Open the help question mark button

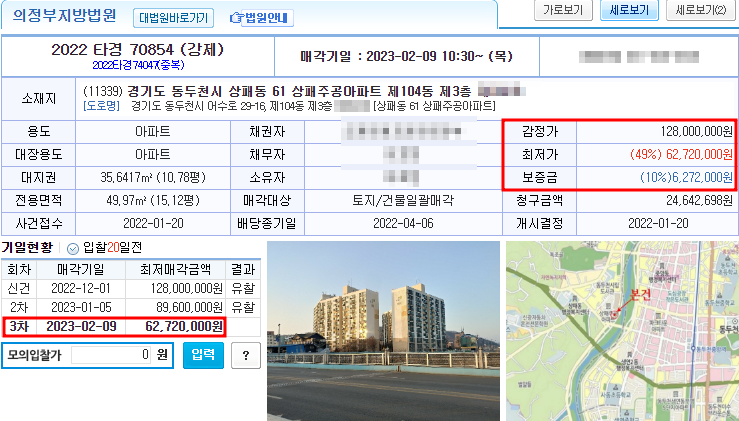tap(246, 355)
